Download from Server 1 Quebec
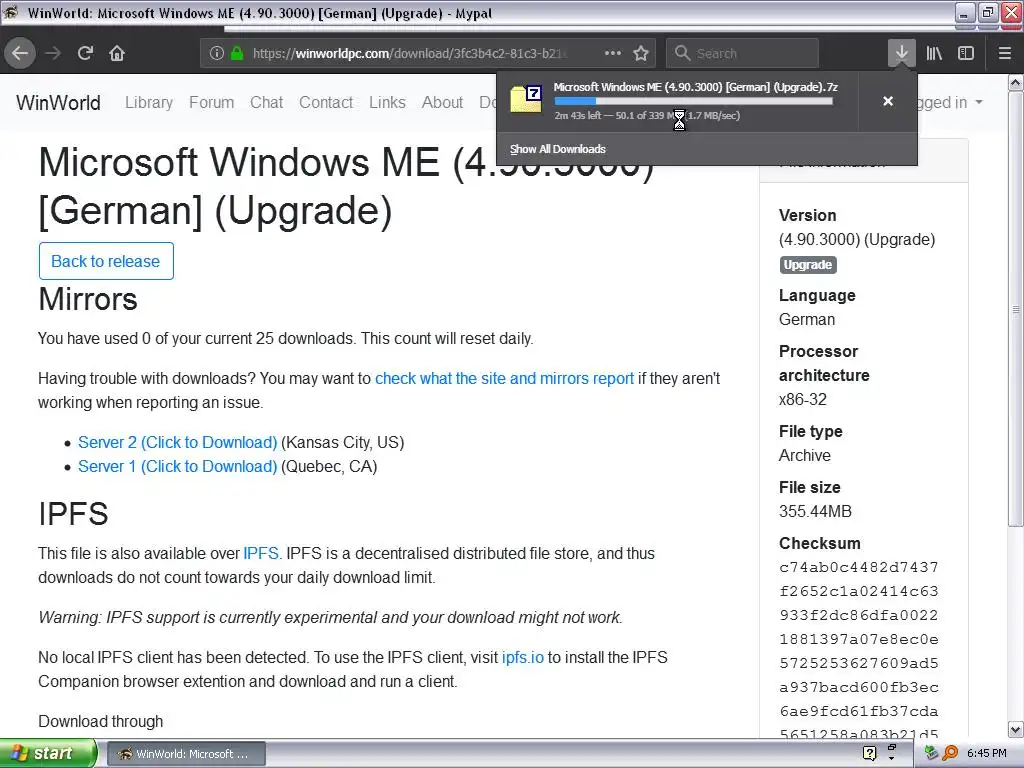Screen dimensions: 1024x768 178,466
